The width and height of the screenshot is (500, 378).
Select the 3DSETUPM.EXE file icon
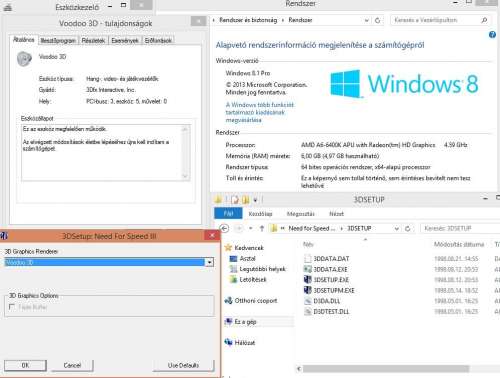[307, 290]
